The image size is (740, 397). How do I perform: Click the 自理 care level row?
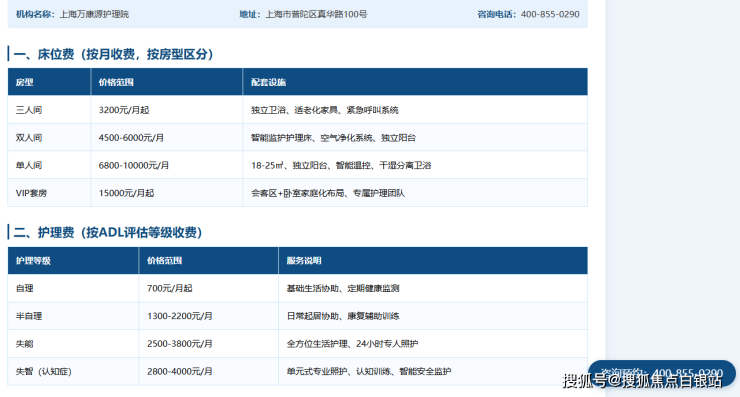click(297, 288)
